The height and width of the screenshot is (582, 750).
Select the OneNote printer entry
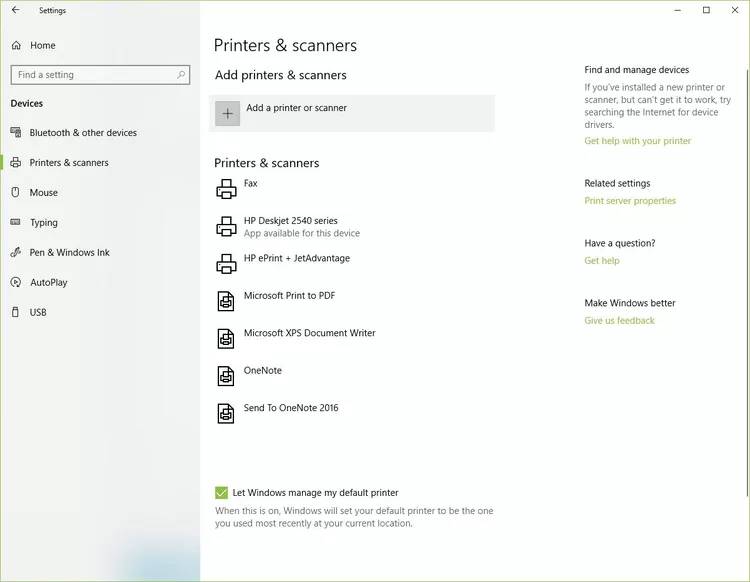[x=263, y=370]
